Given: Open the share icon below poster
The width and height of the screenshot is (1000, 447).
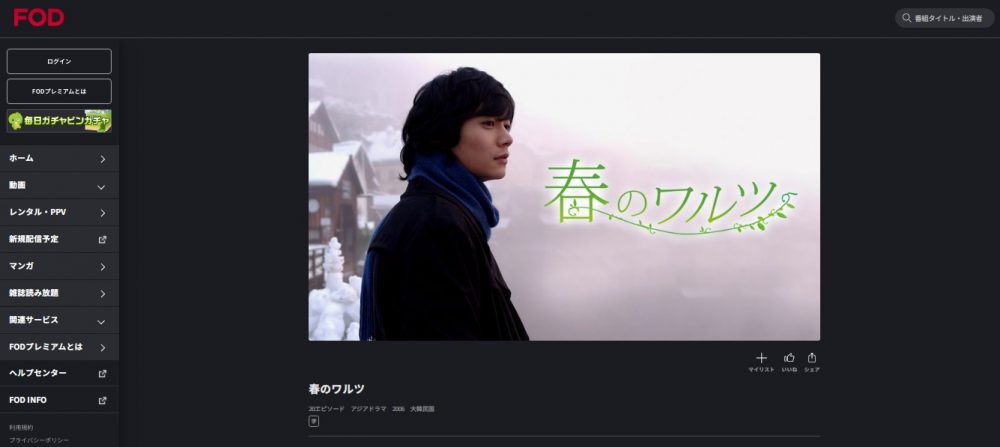Looking at the screenshot, I should point(812,358).
